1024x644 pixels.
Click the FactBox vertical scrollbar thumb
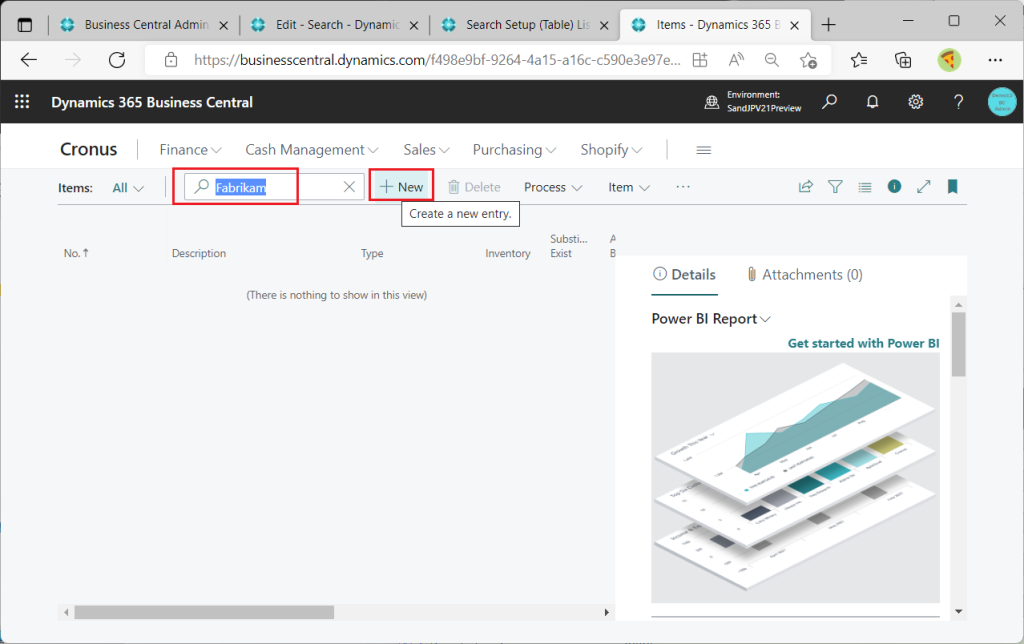coord(958,344)
